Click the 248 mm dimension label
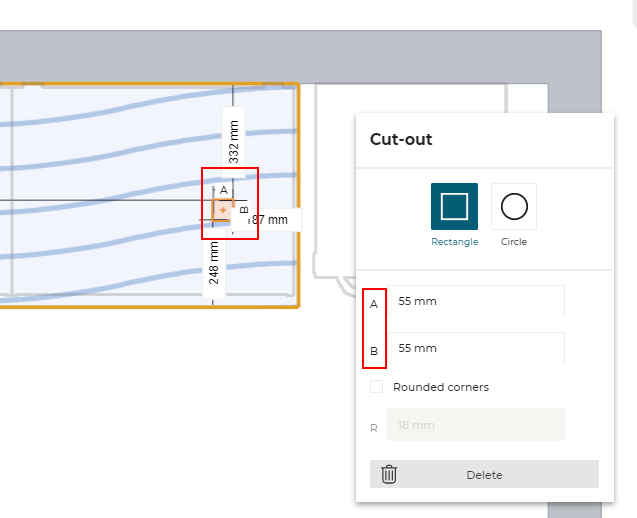Image resolution: width=637 pixels, height=518 pixels. pos(214,263)
